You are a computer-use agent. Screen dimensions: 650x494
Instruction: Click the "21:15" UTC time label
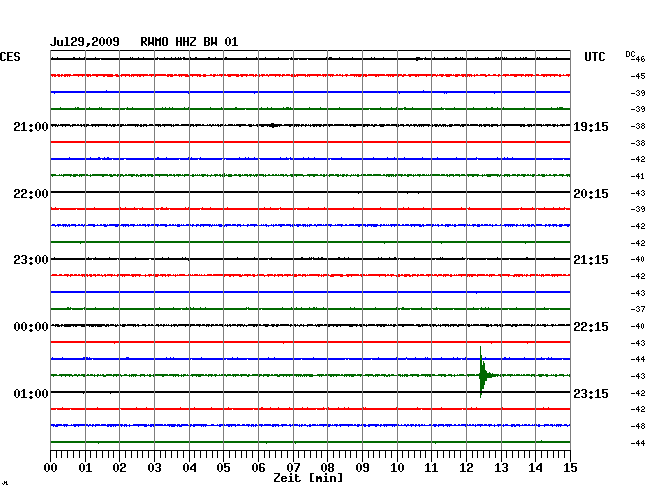pyautogui.click(x=591, y=260)
